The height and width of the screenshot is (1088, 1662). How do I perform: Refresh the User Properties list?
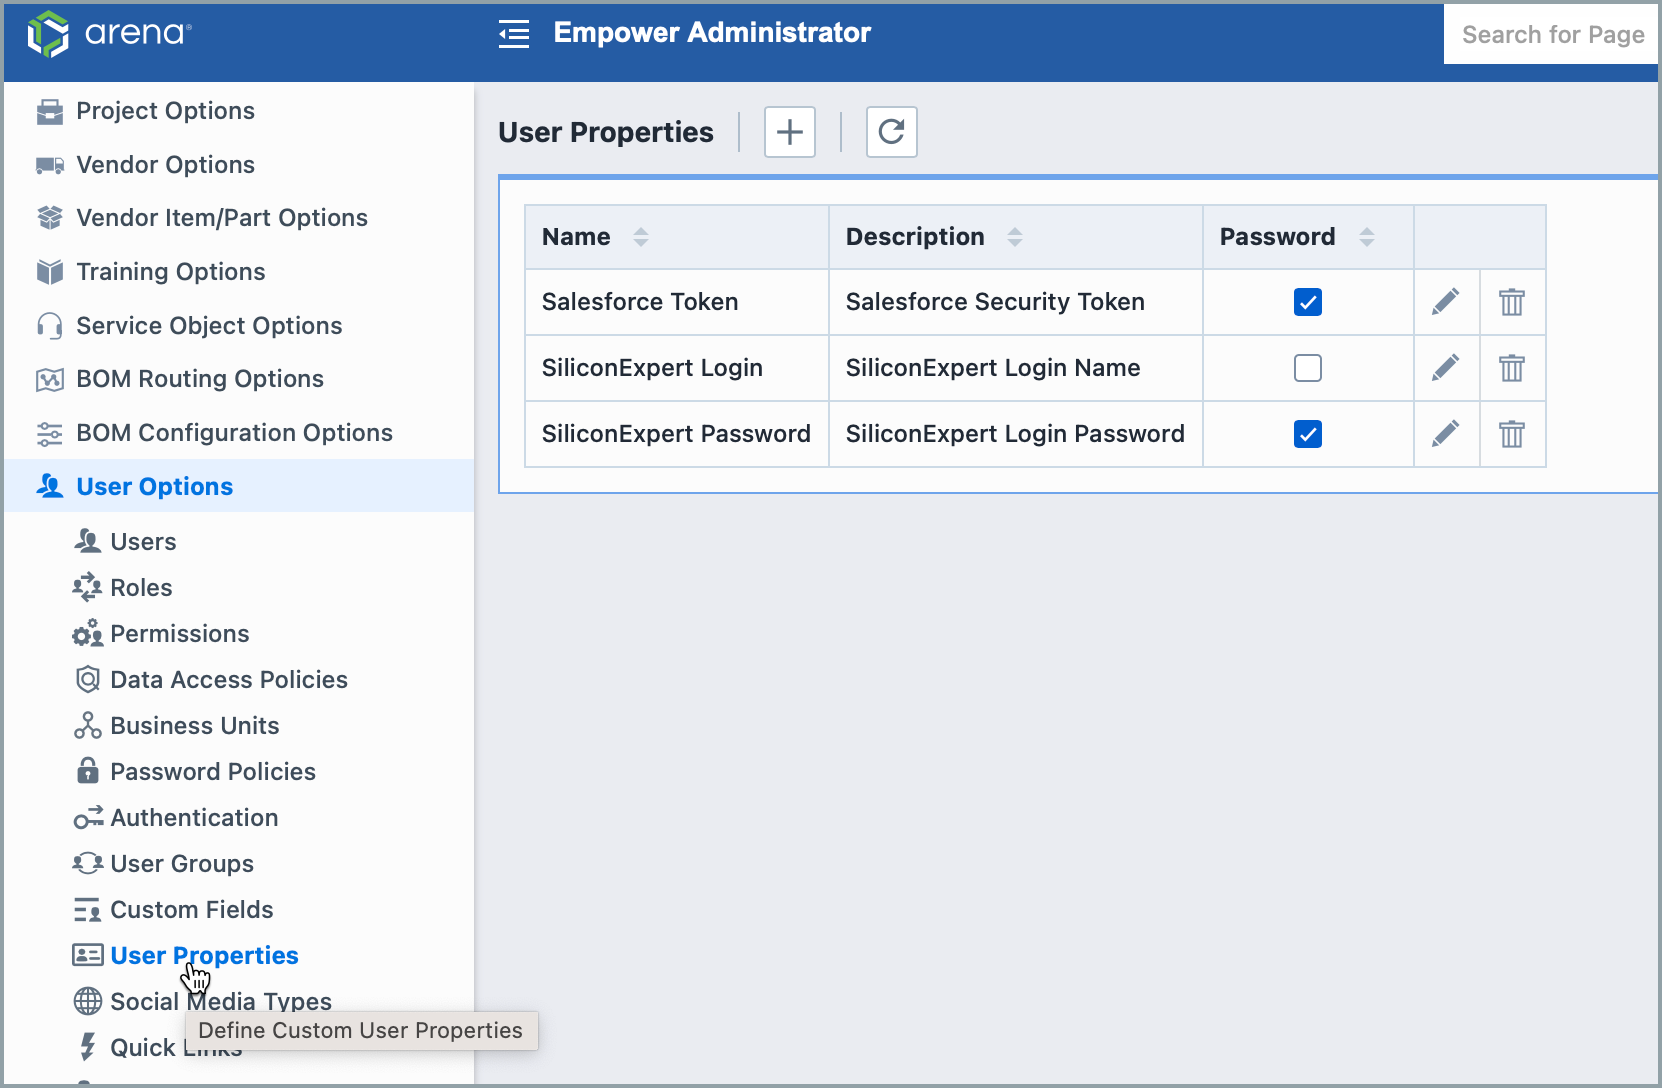[x=891, y=132]
